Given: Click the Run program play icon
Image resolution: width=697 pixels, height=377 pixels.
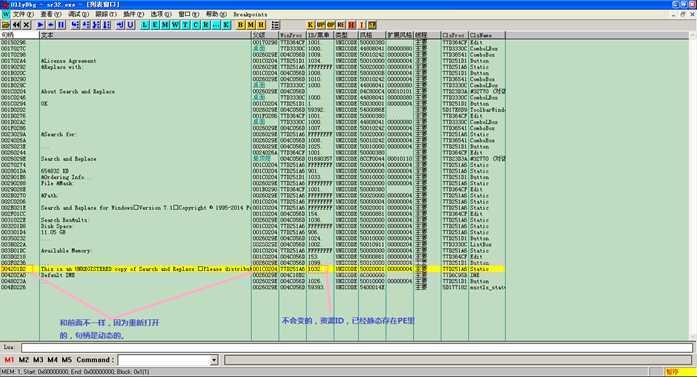Looking at the screenshot, I should point(40,25).
